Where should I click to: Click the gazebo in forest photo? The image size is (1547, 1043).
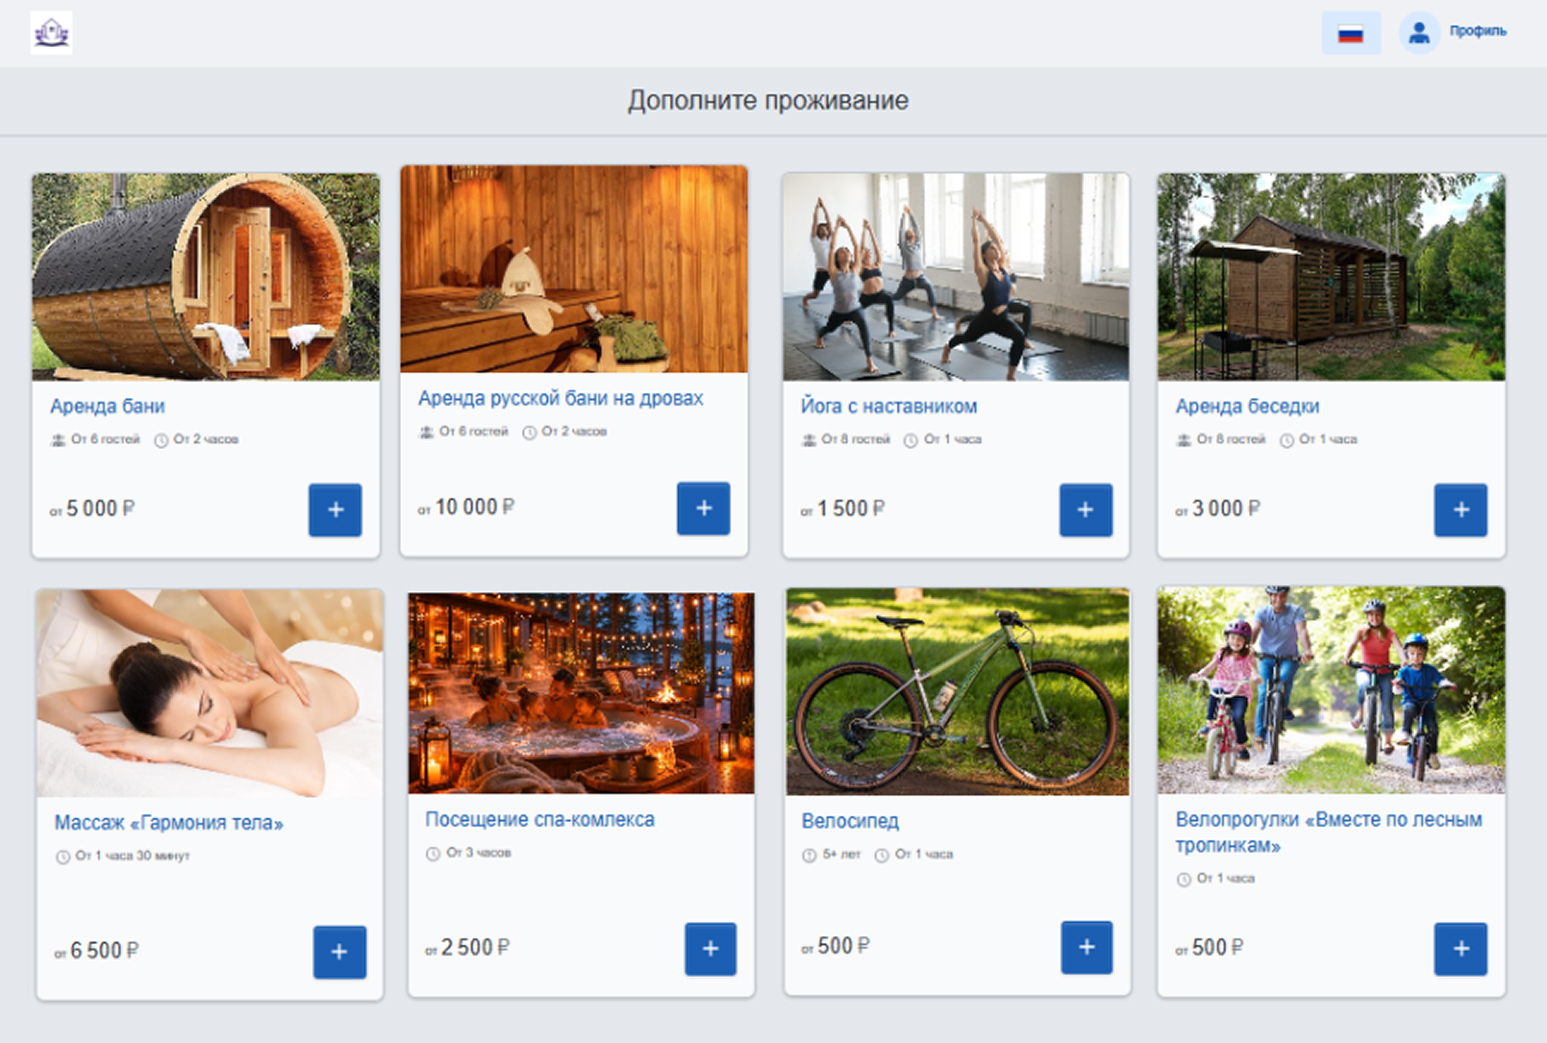point(1331,277)
